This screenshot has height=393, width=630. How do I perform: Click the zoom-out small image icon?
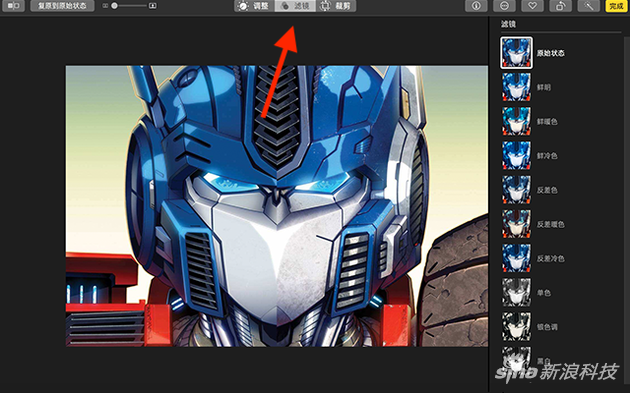tap(105, 6)
